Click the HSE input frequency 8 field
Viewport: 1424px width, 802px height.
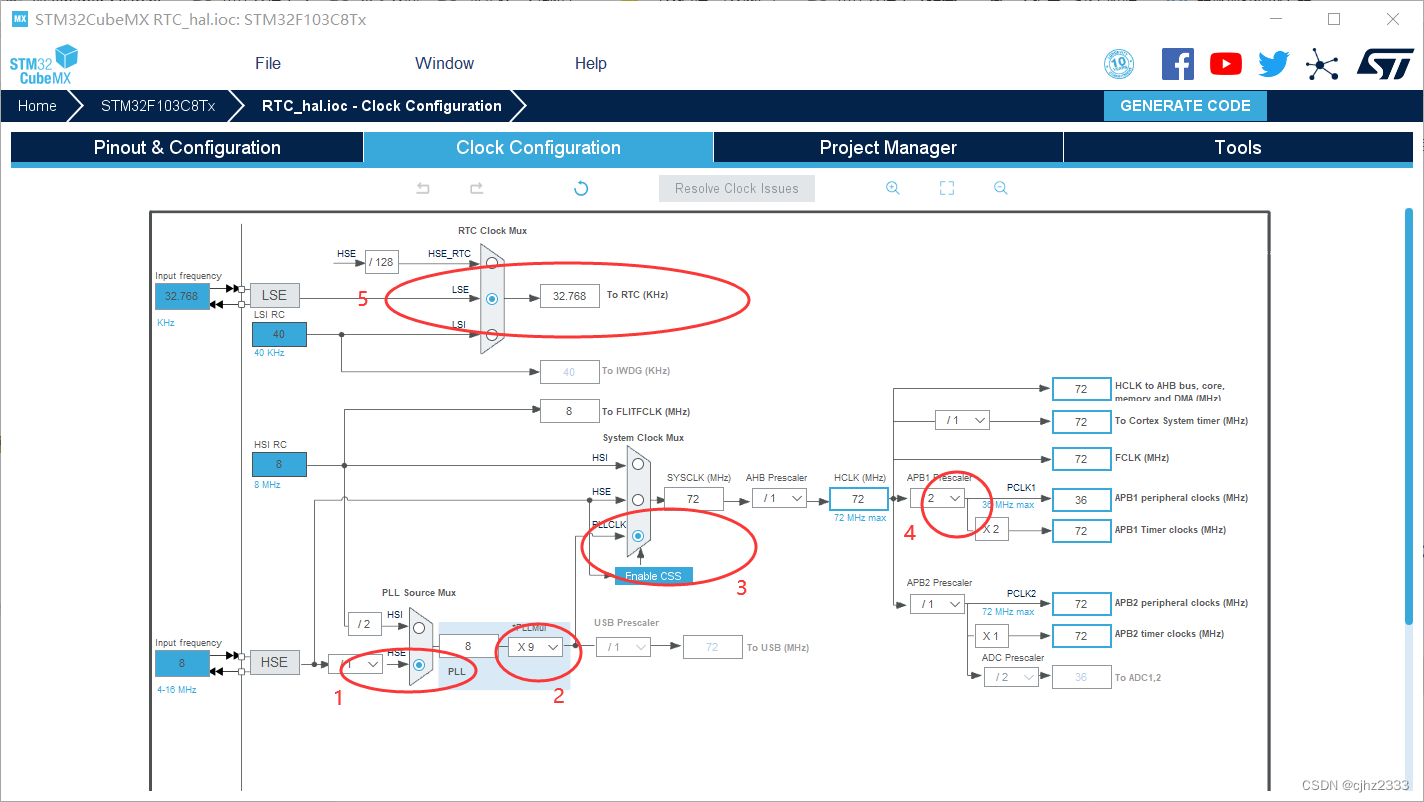(182, 663)
